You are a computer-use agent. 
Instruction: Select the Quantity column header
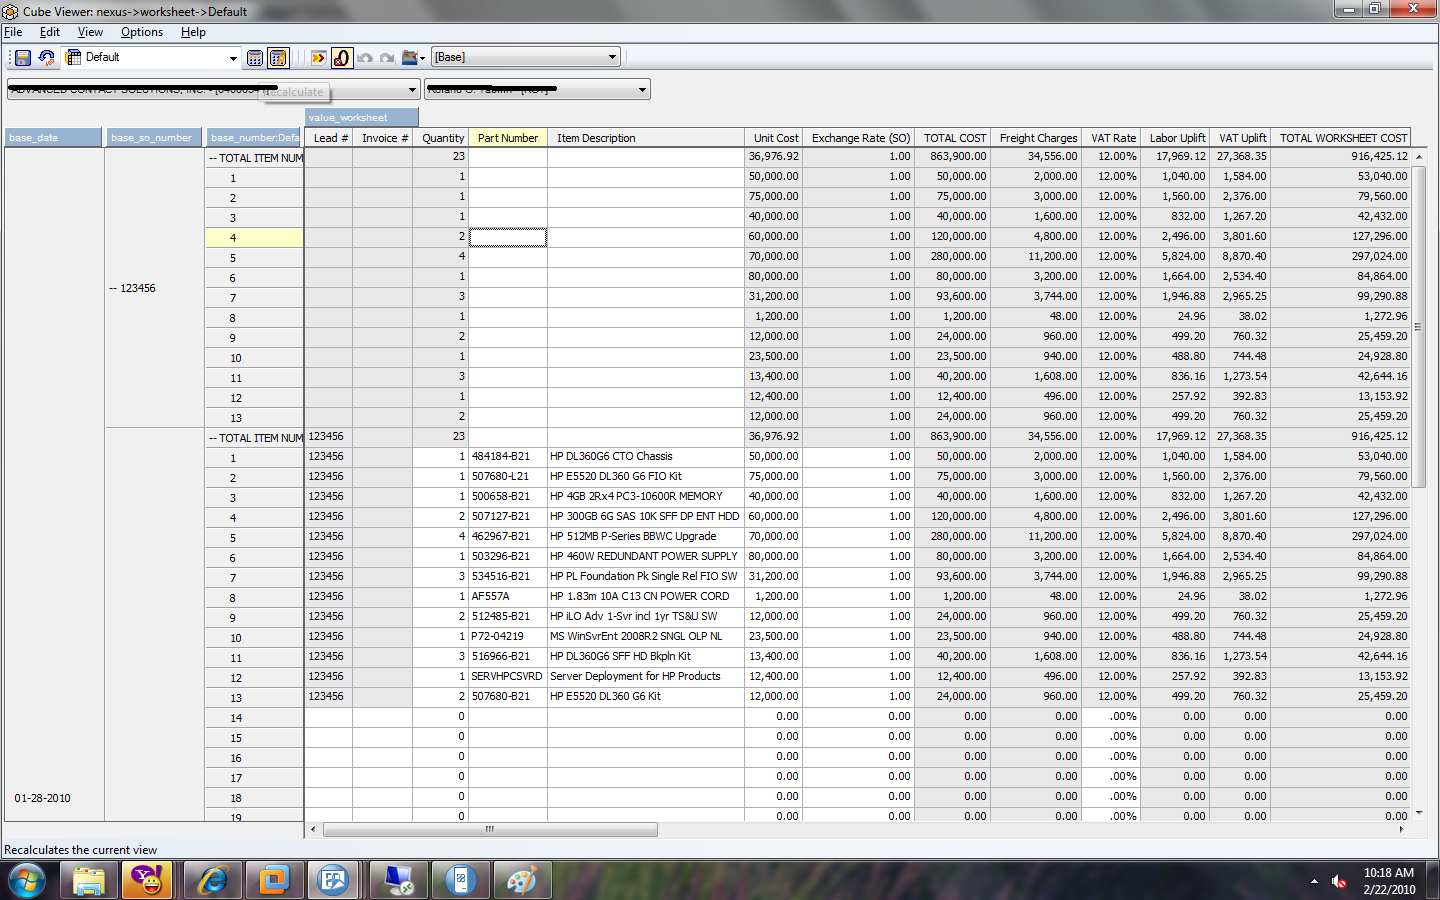(441, 138)
